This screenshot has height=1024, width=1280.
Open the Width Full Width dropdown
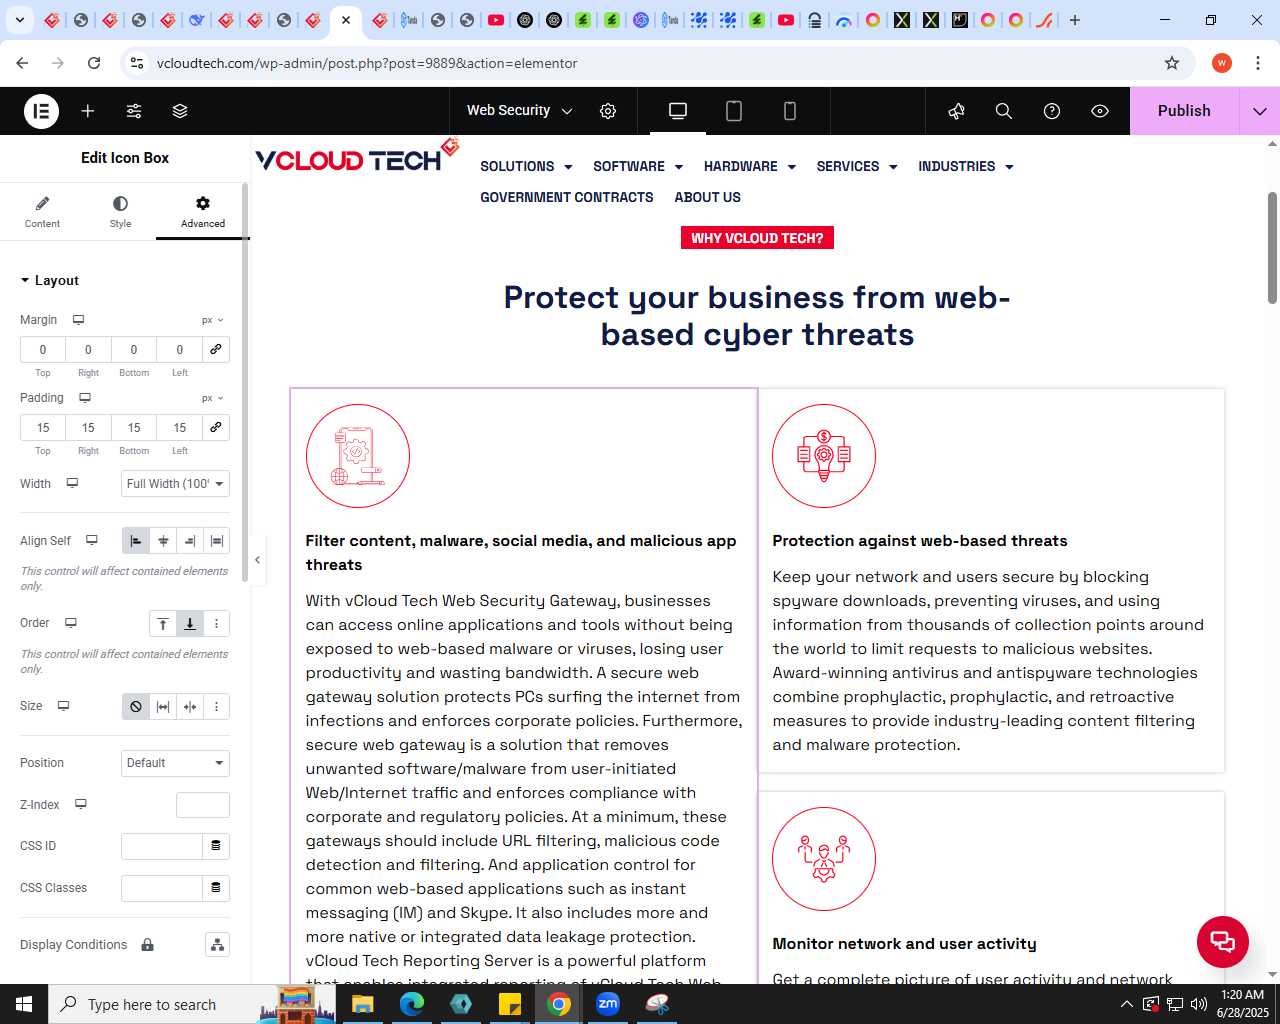tap(175, 484)
